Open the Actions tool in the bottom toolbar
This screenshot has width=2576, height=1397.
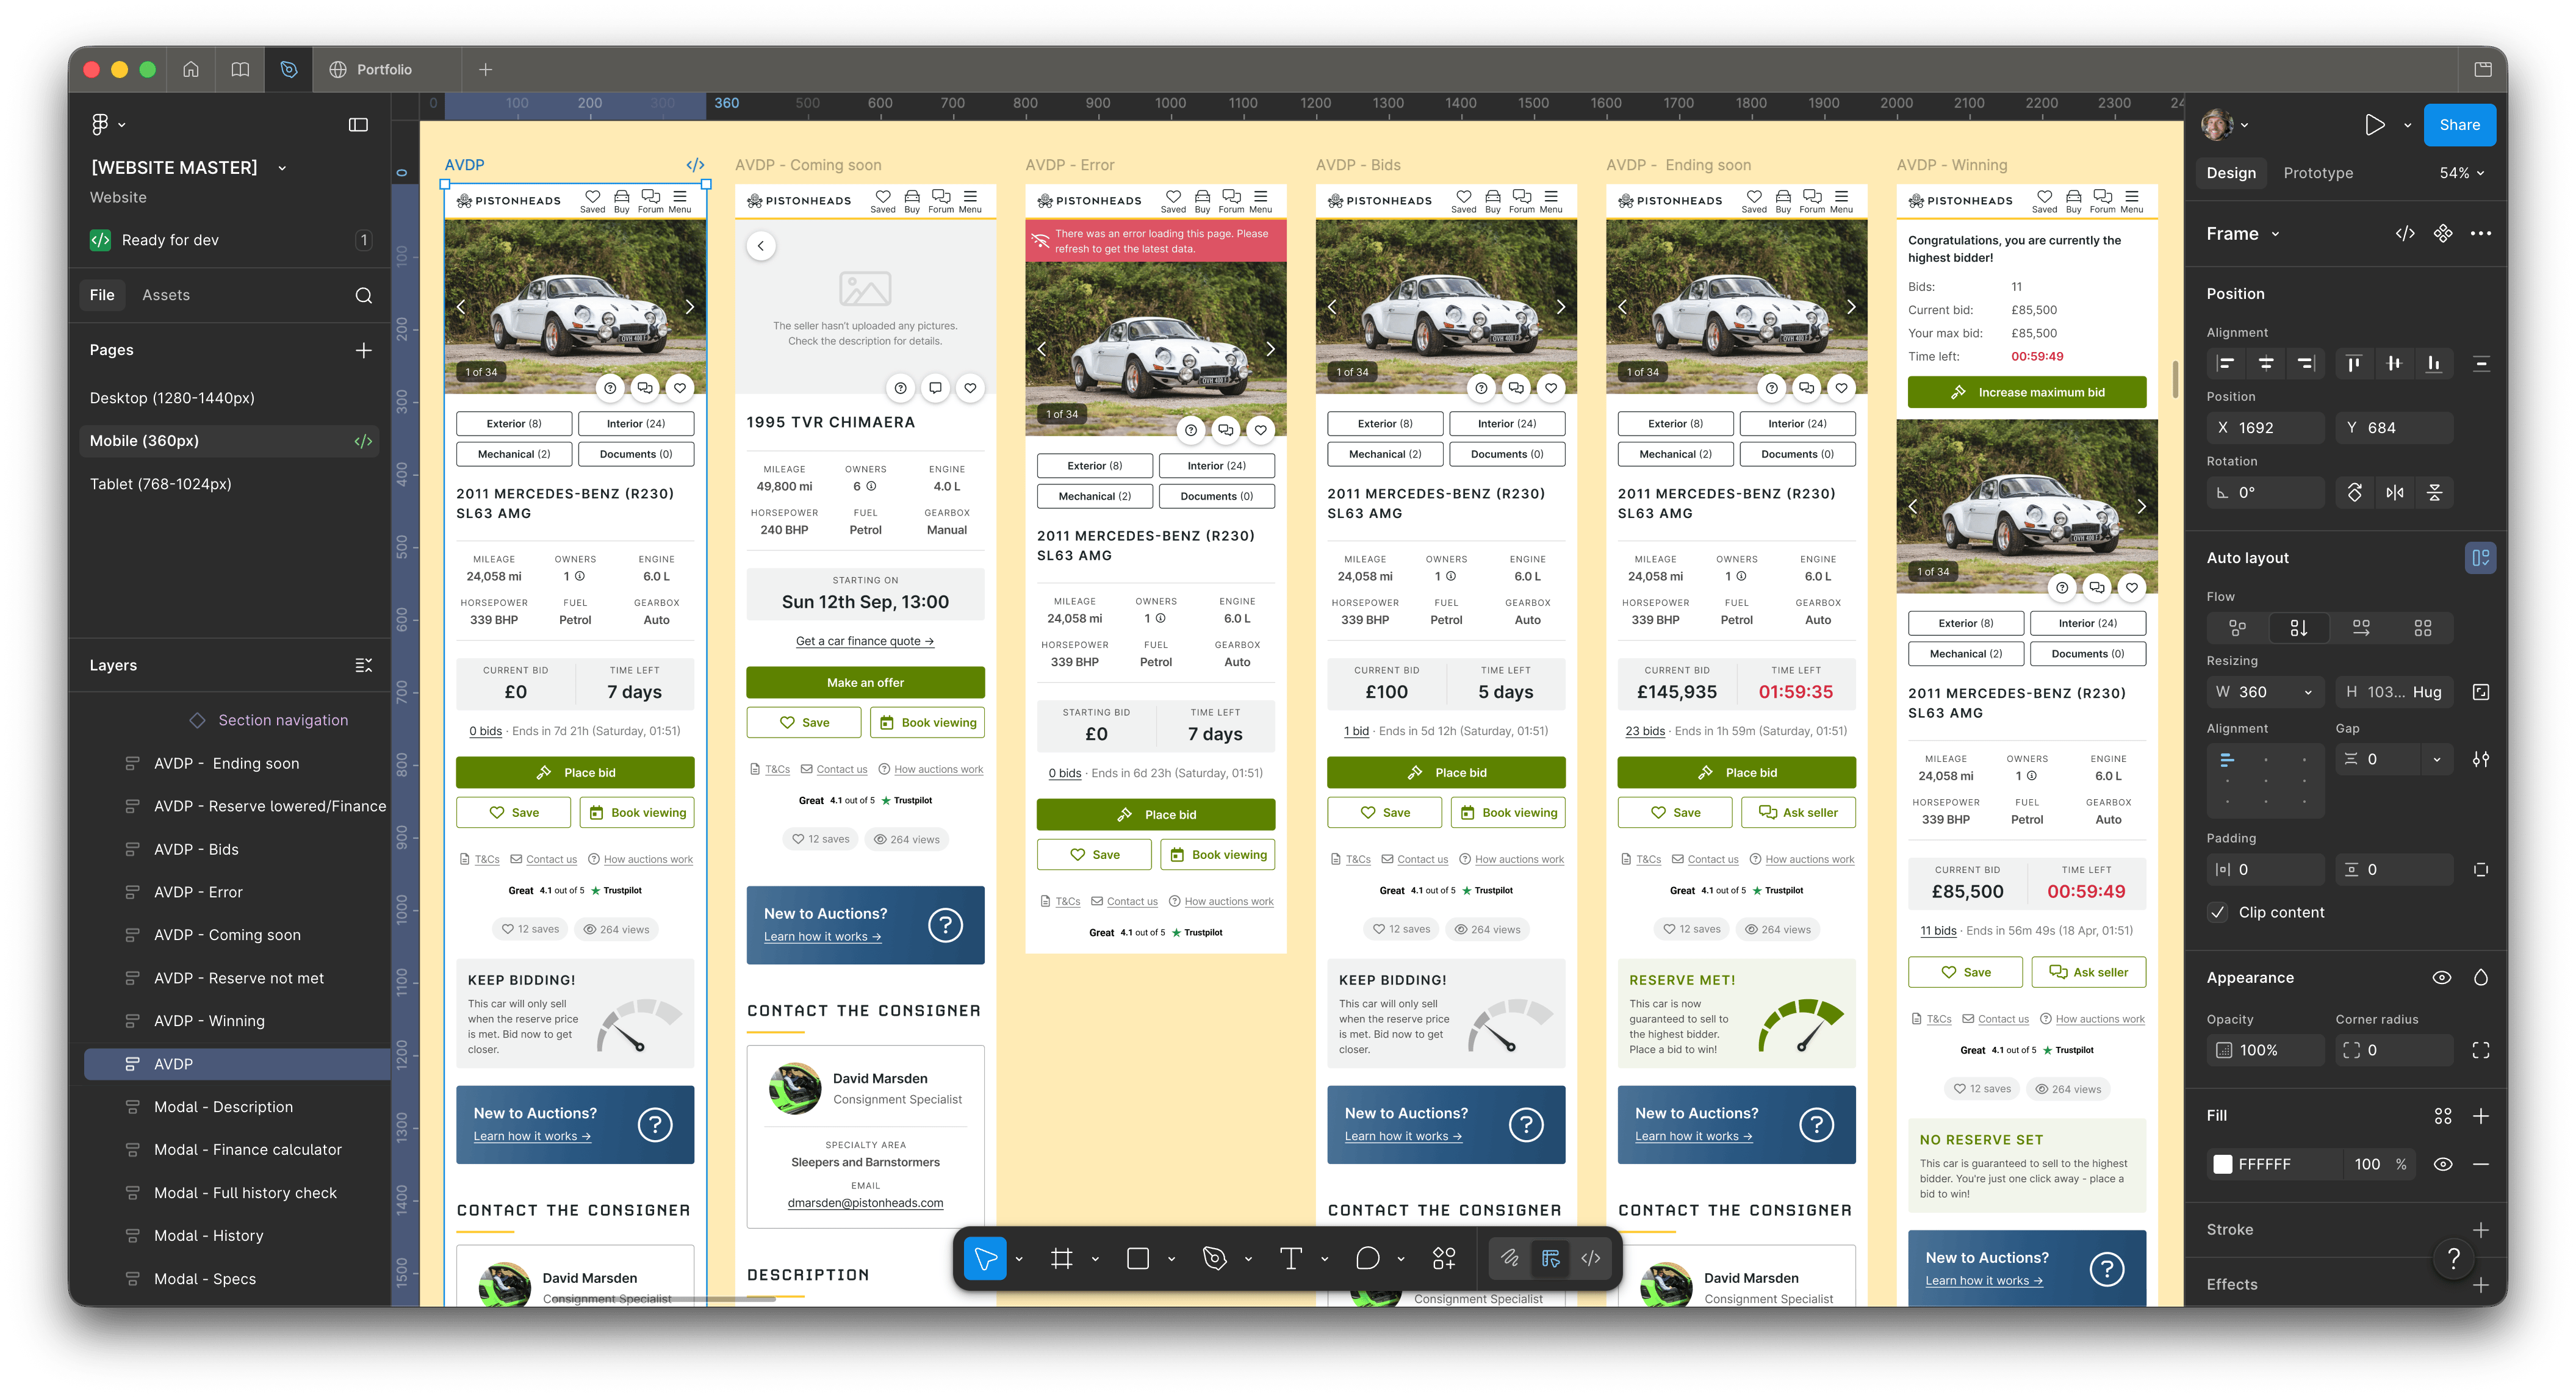point(1443,1258)
